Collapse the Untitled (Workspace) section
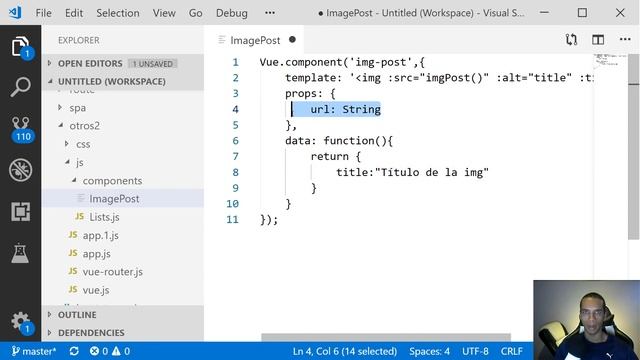 pos(122,81)
